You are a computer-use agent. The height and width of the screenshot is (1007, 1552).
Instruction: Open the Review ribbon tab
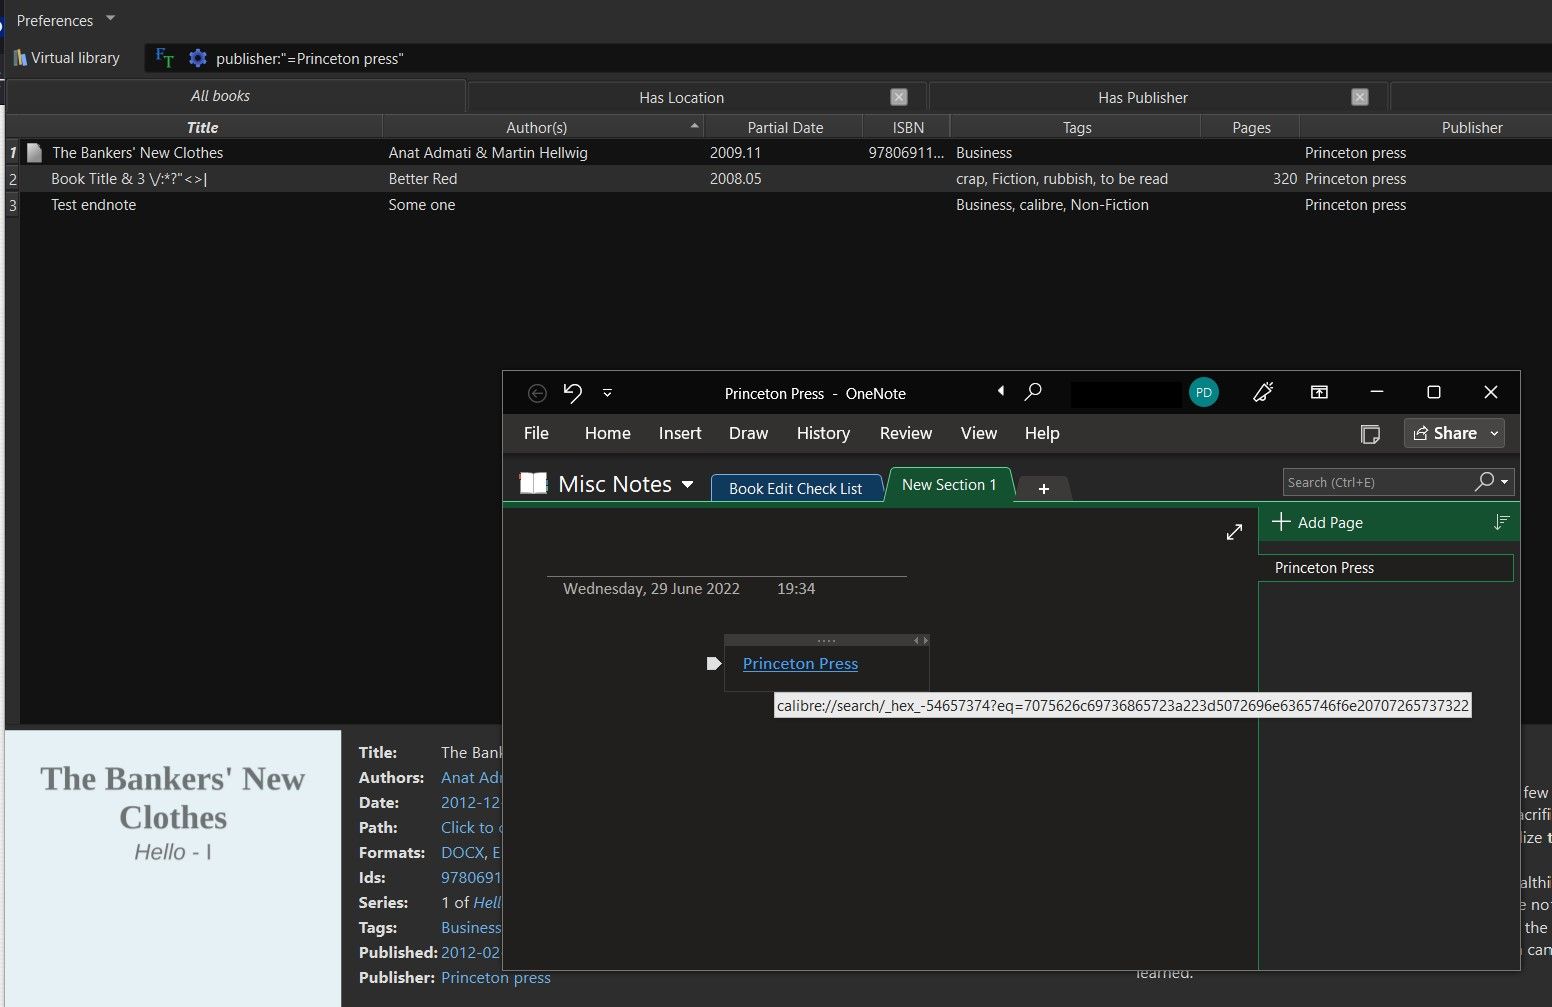pyautogui.click(x=906, y=433)
